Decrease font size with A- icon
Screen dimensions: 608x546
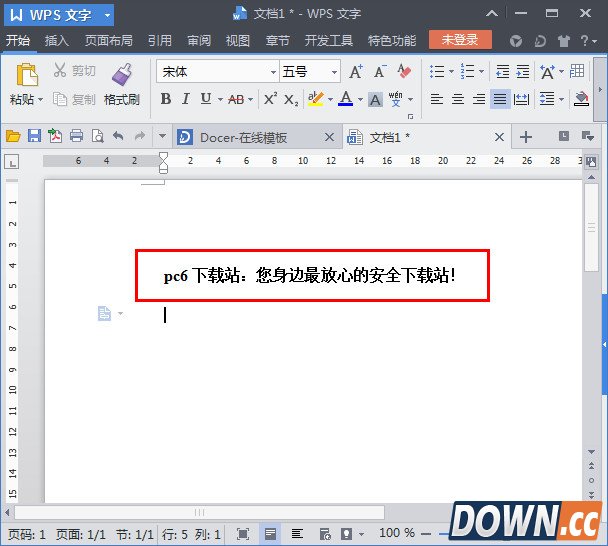380,72
